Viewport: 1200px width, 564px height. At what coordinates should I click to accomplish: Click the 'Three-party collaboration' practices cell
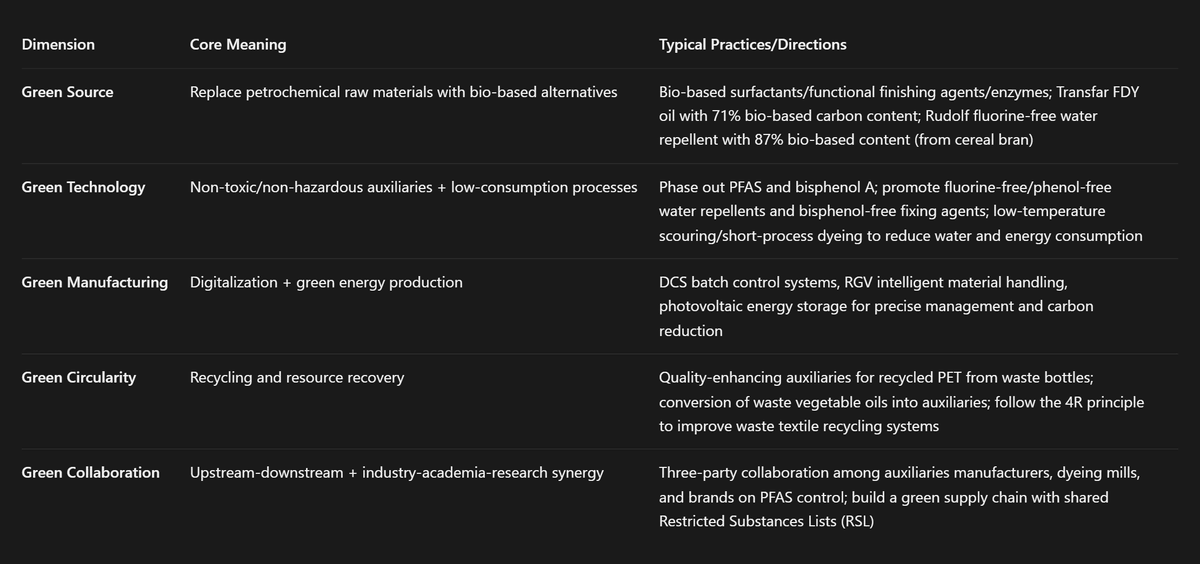(x=899, y=496)
